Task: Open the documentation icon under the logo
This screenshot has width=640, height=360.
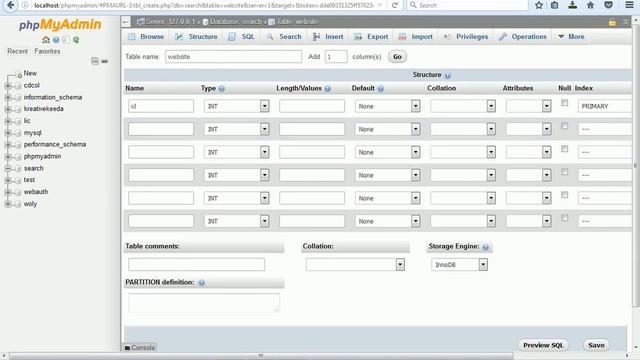Action: (x=56, y=40)
